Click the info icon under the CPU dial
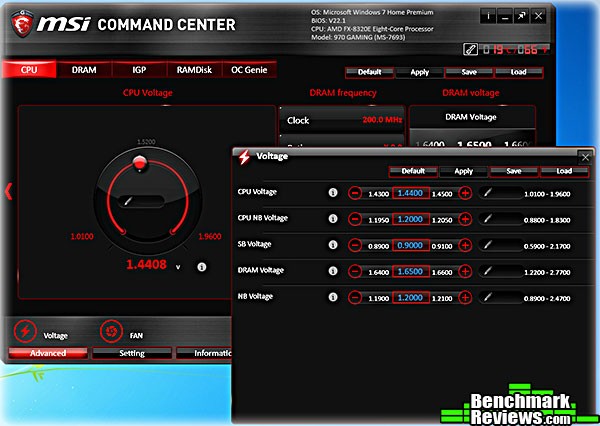600x426 pixels. [202, 266]
